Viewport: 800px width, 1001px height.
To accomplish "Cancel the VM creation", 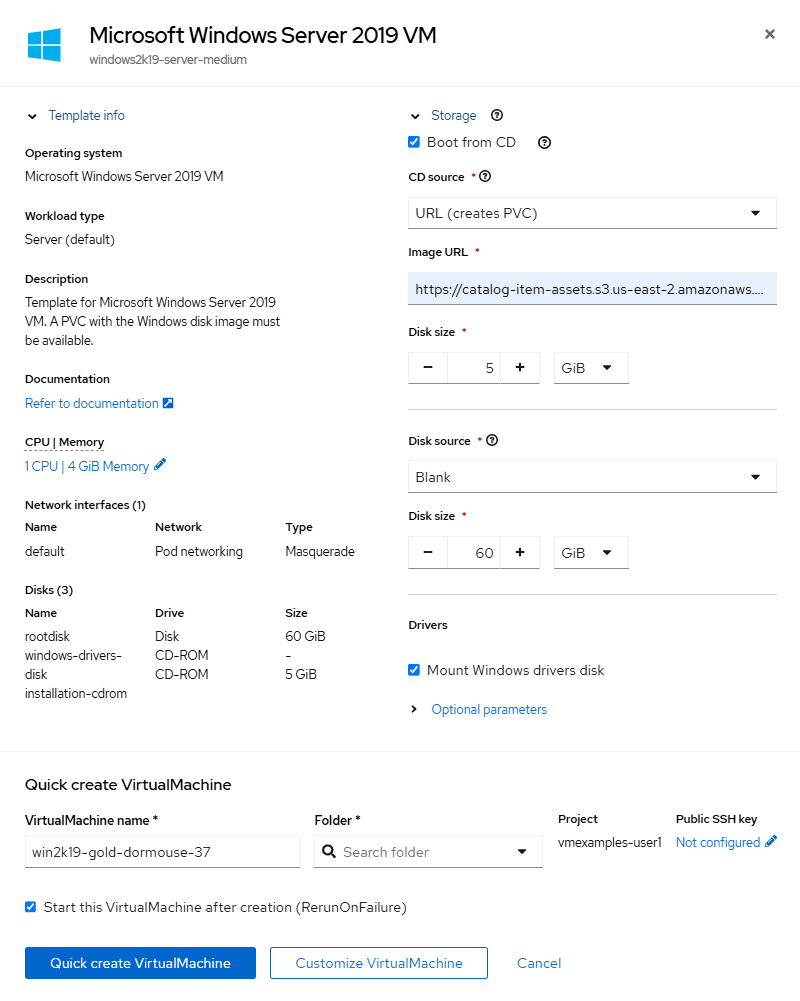I will click(x=539, y=963).
